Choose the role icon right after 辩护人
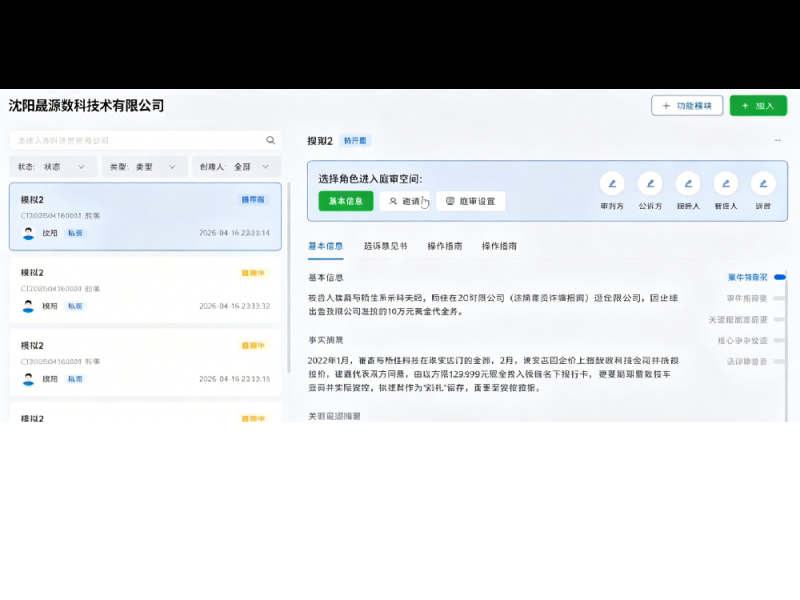The image size is (800, 600). click(726, 184)
